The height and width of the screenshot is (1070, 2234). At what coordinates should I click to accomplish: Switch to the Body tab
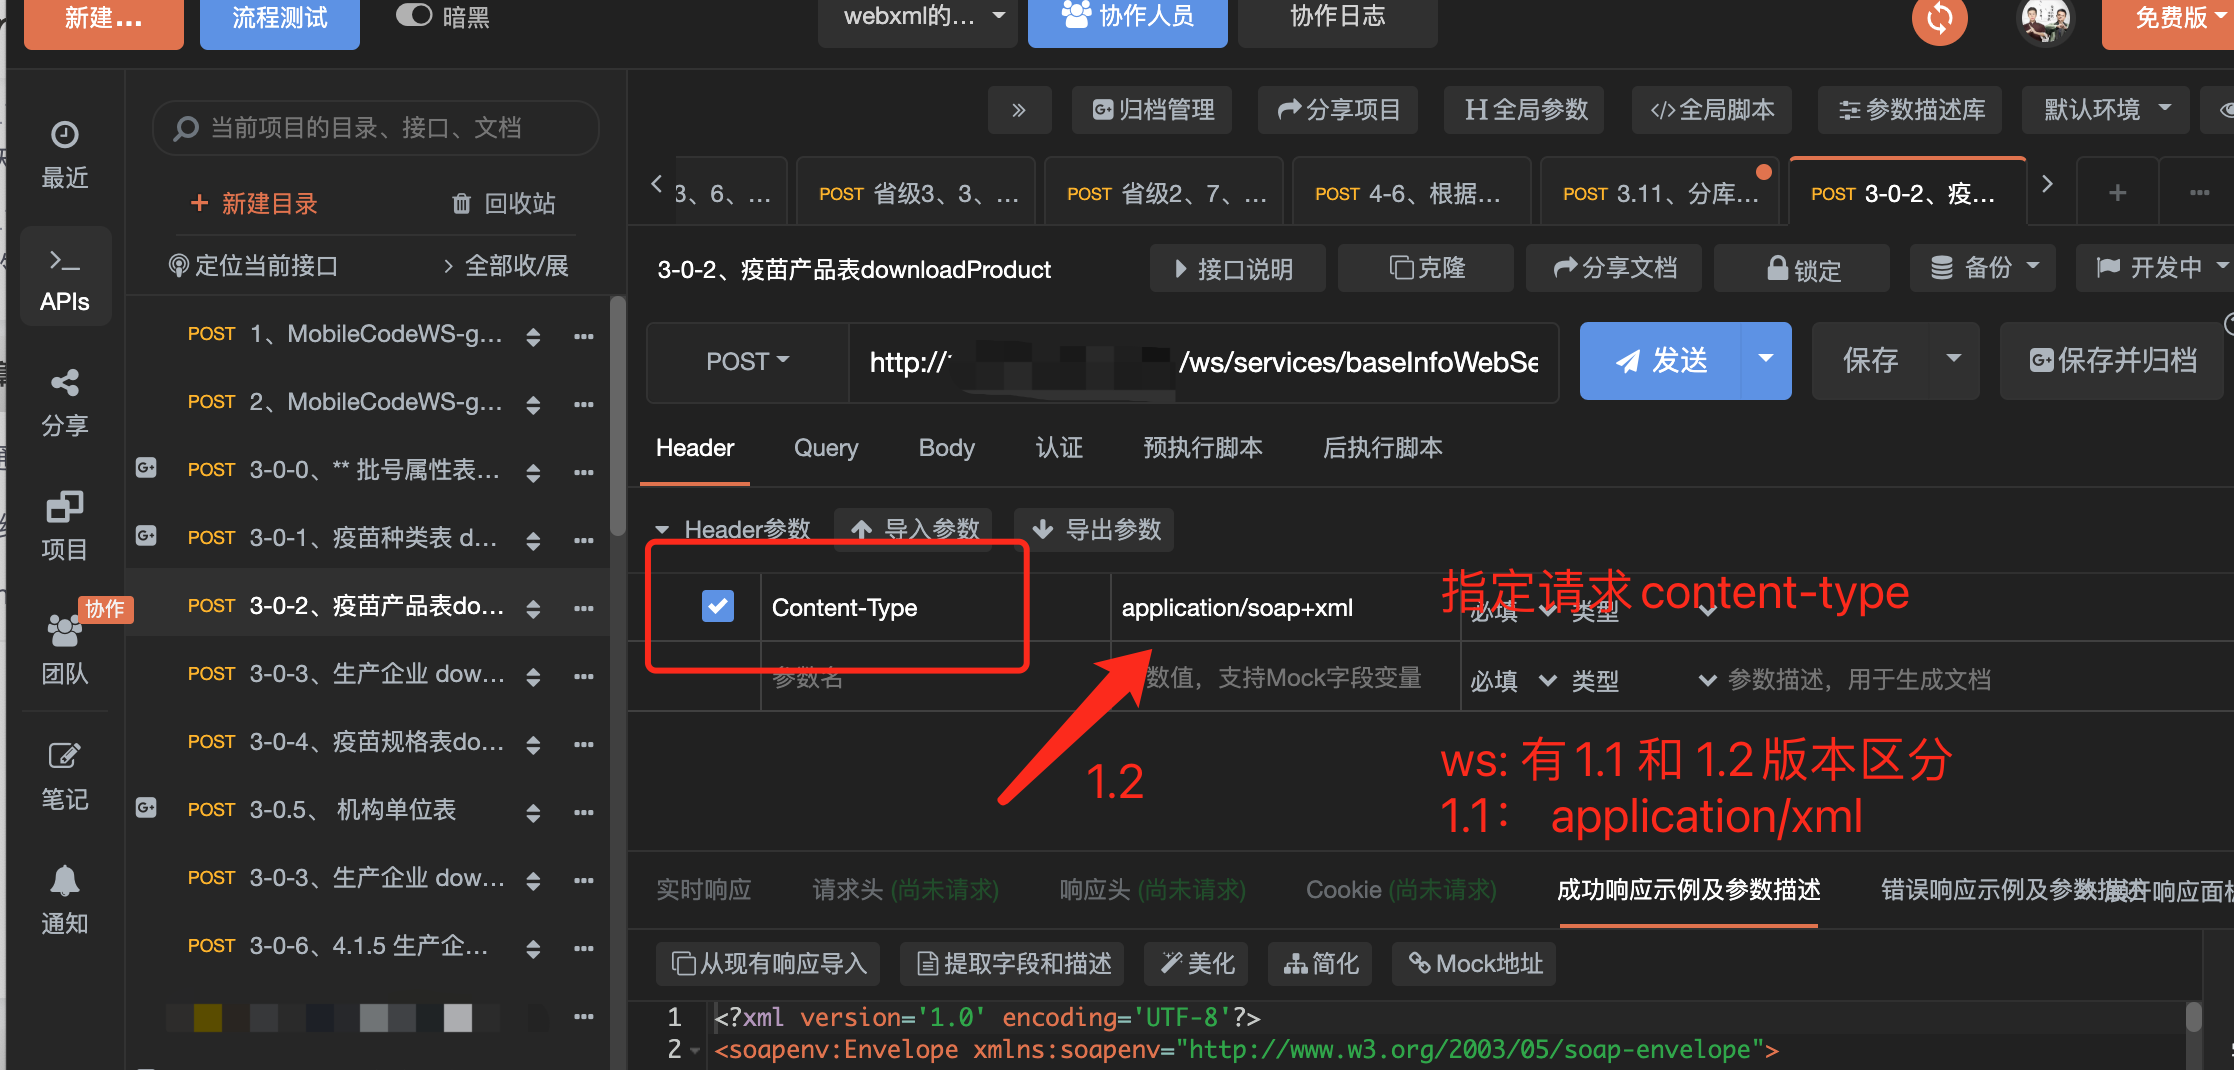[945, 447]
